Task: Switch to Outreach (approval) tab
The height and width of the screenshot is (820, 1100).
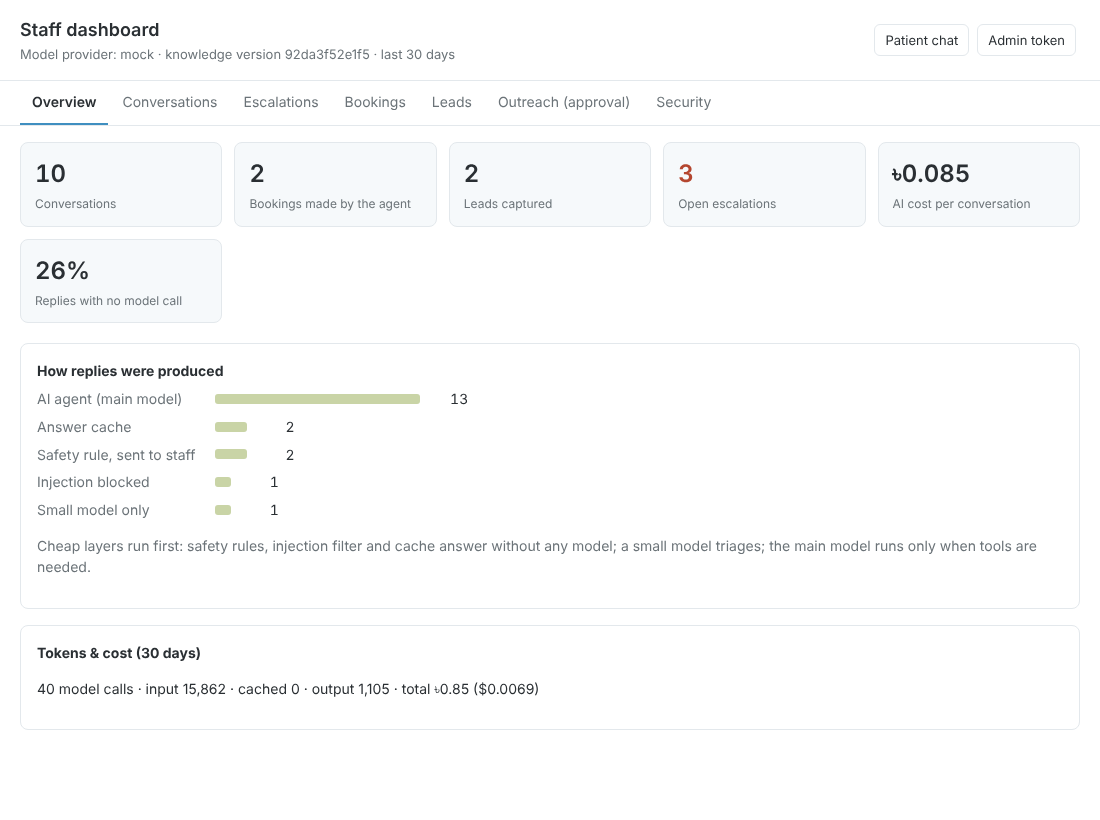Action: tap(564, 102)
